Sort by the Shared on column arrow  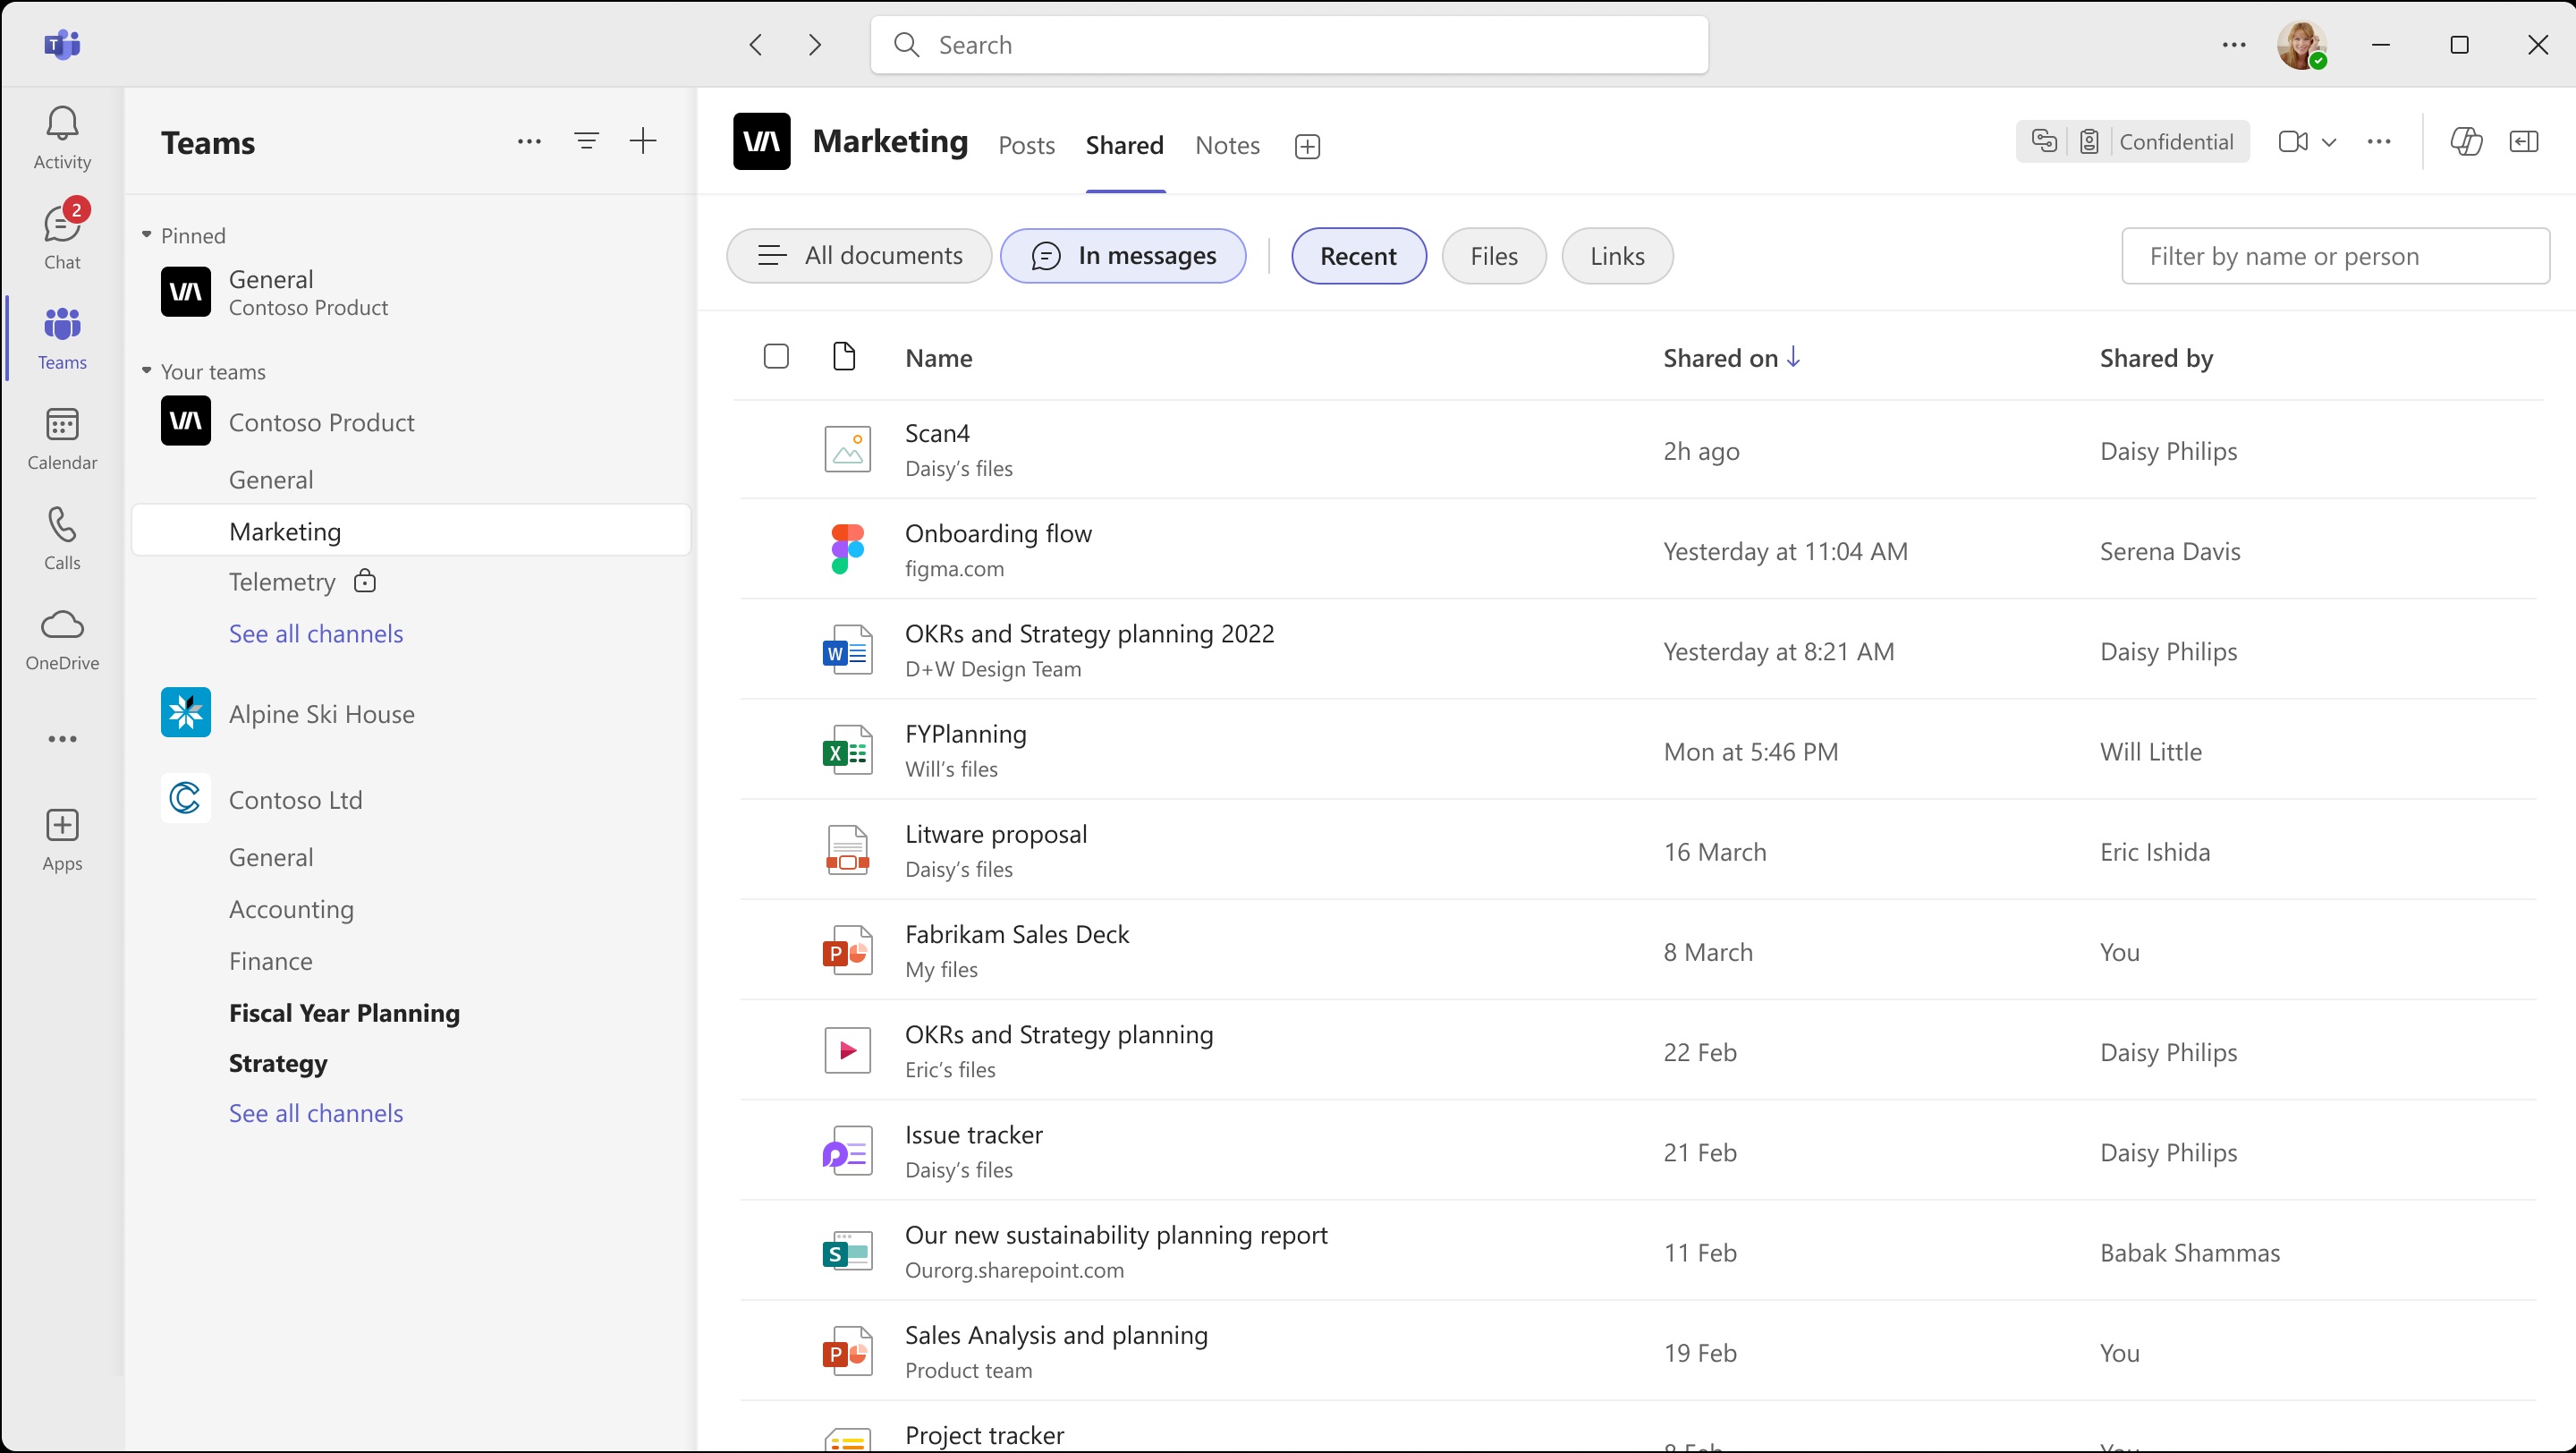(1794, 356)
